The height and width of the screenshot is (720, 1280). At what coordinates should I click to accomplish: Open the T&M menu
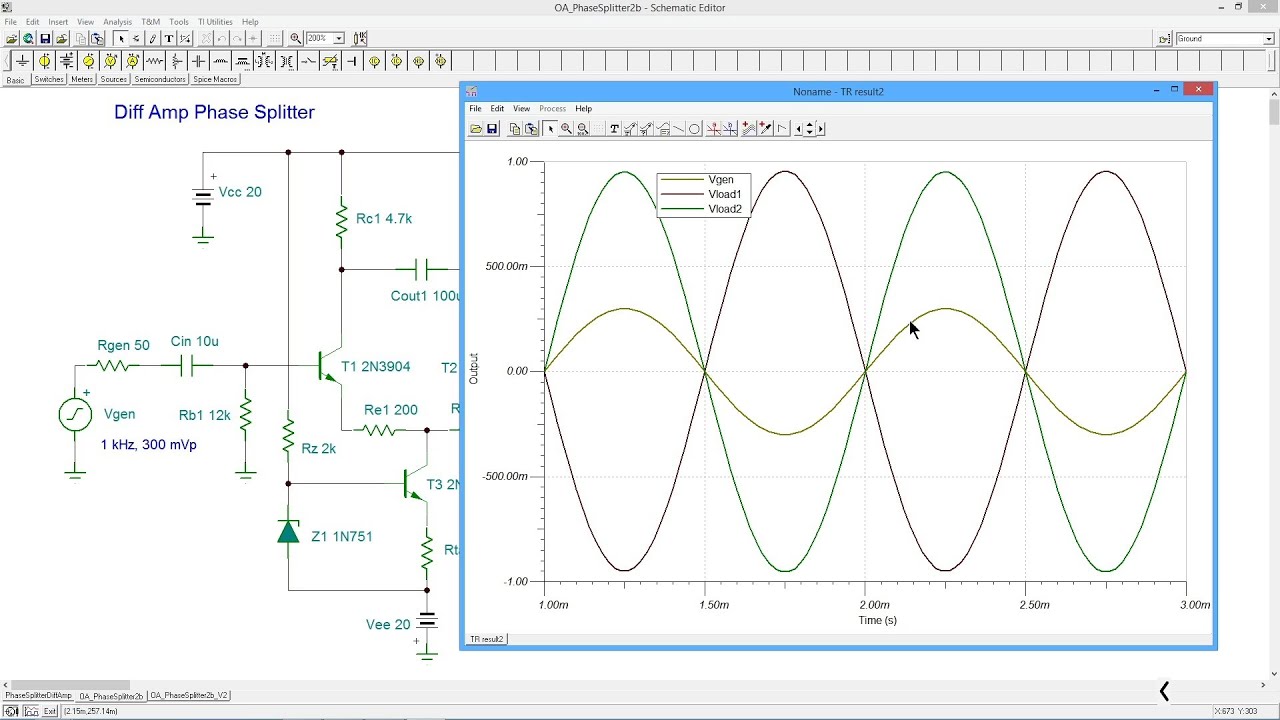pyautogui.click(x=150, y=21)
